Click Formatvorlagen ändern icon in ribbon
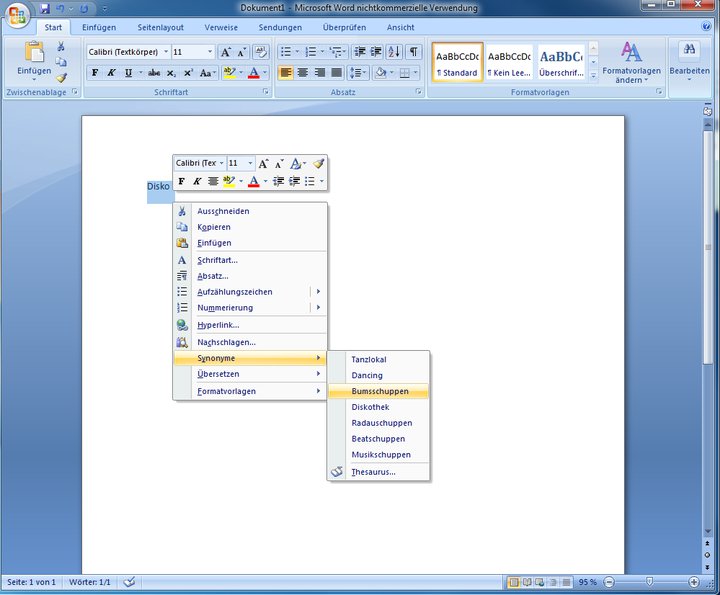Viewport: 720px width, 595px height. (x=630, y=52)
